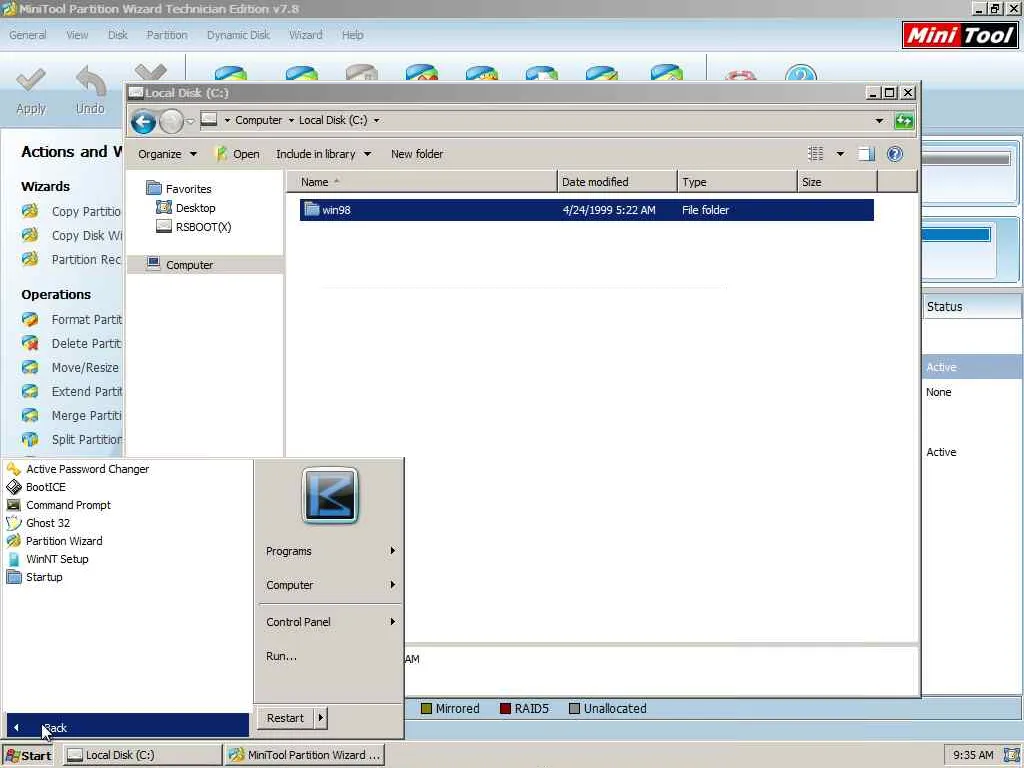Screen dimensions: 1024x768
Task: Open WinNT Setup from Start menu
Action: 57,559
